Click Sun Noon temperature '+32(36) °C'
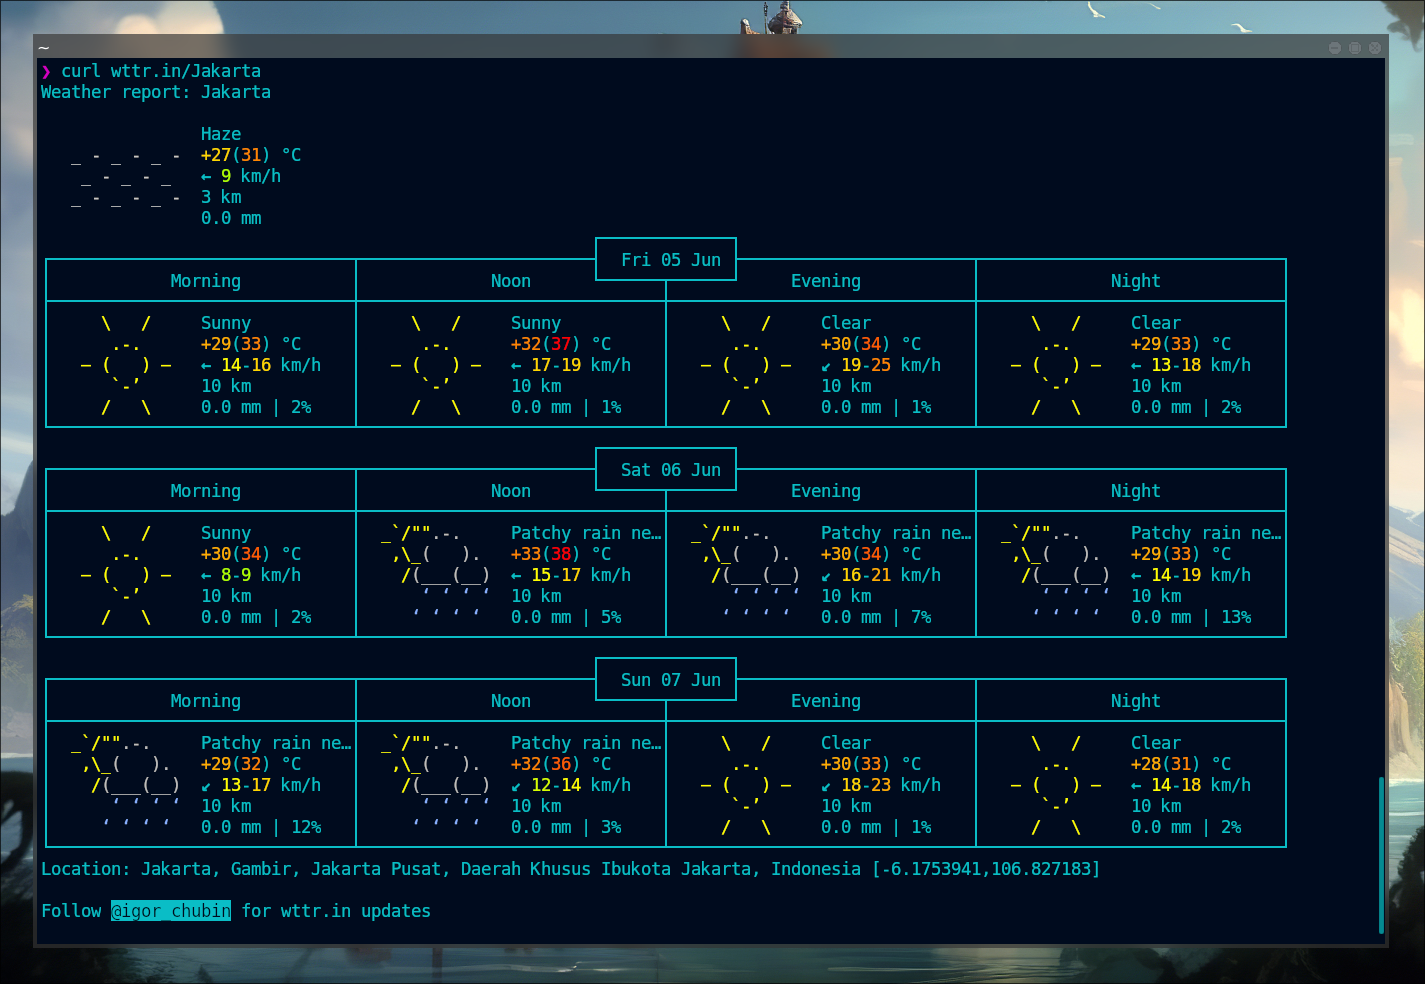This screenshot has width=1425, height=984. click(561, 764)
